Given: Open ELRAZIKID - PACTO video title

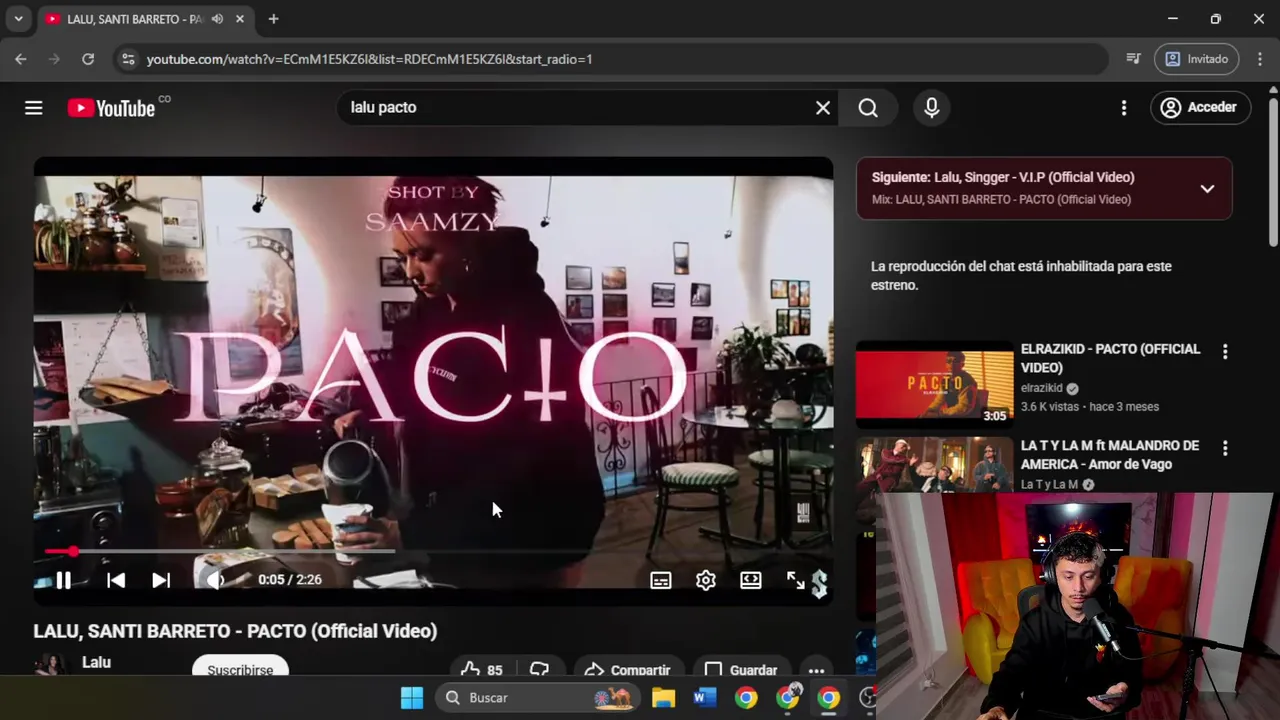Looking at the screenshot, I should [1110, 358].
